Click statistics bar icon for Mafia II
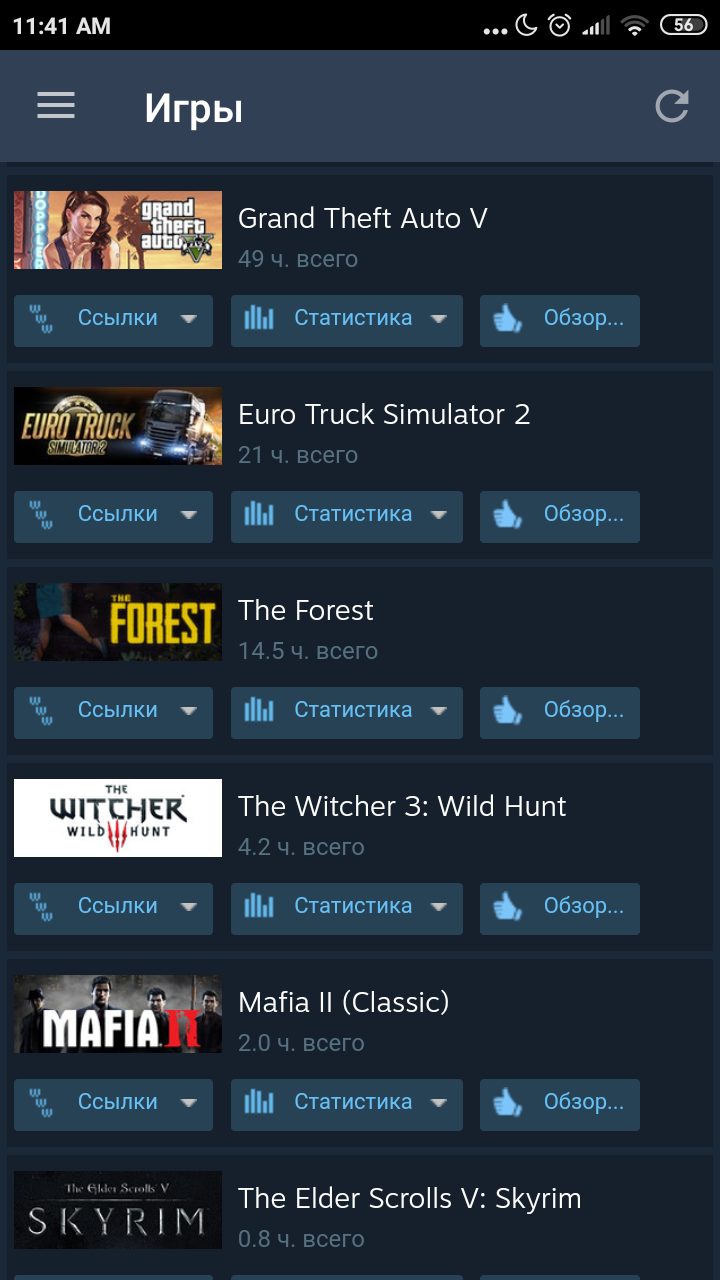Image resolution: width=720 pixels, height=1280 pixels. (x=259, y=1103)
